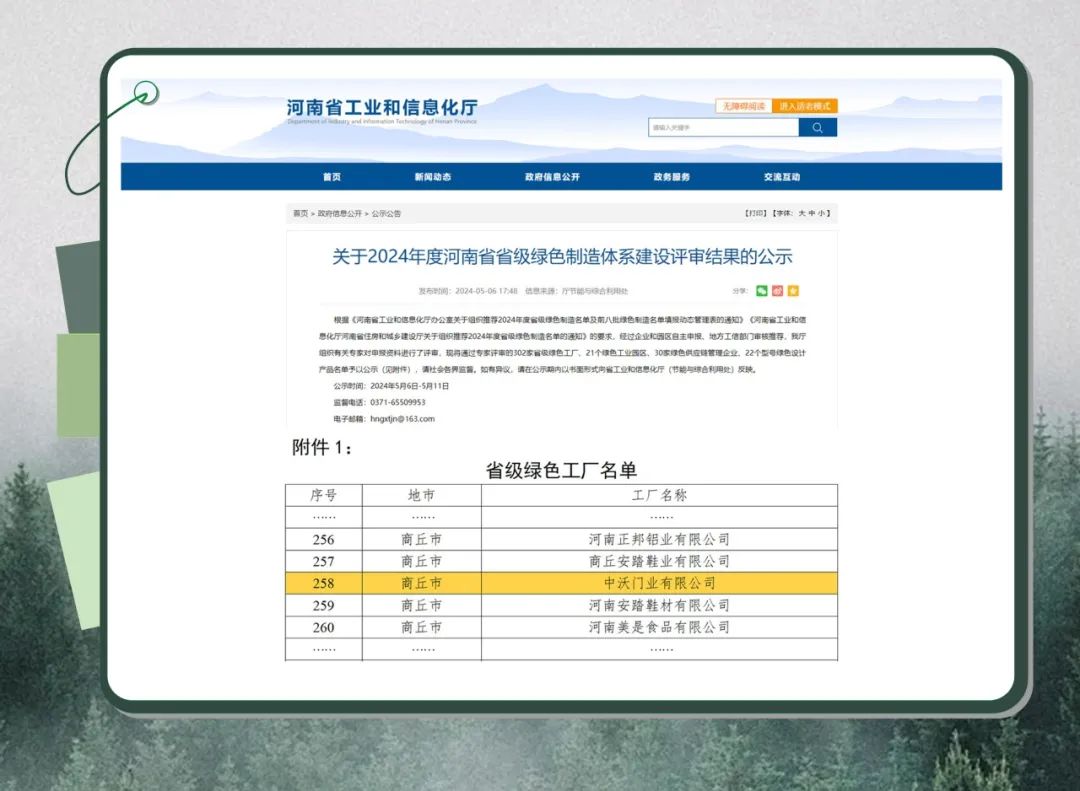Click the 商丘市 cell in row 259

point(422,606)
